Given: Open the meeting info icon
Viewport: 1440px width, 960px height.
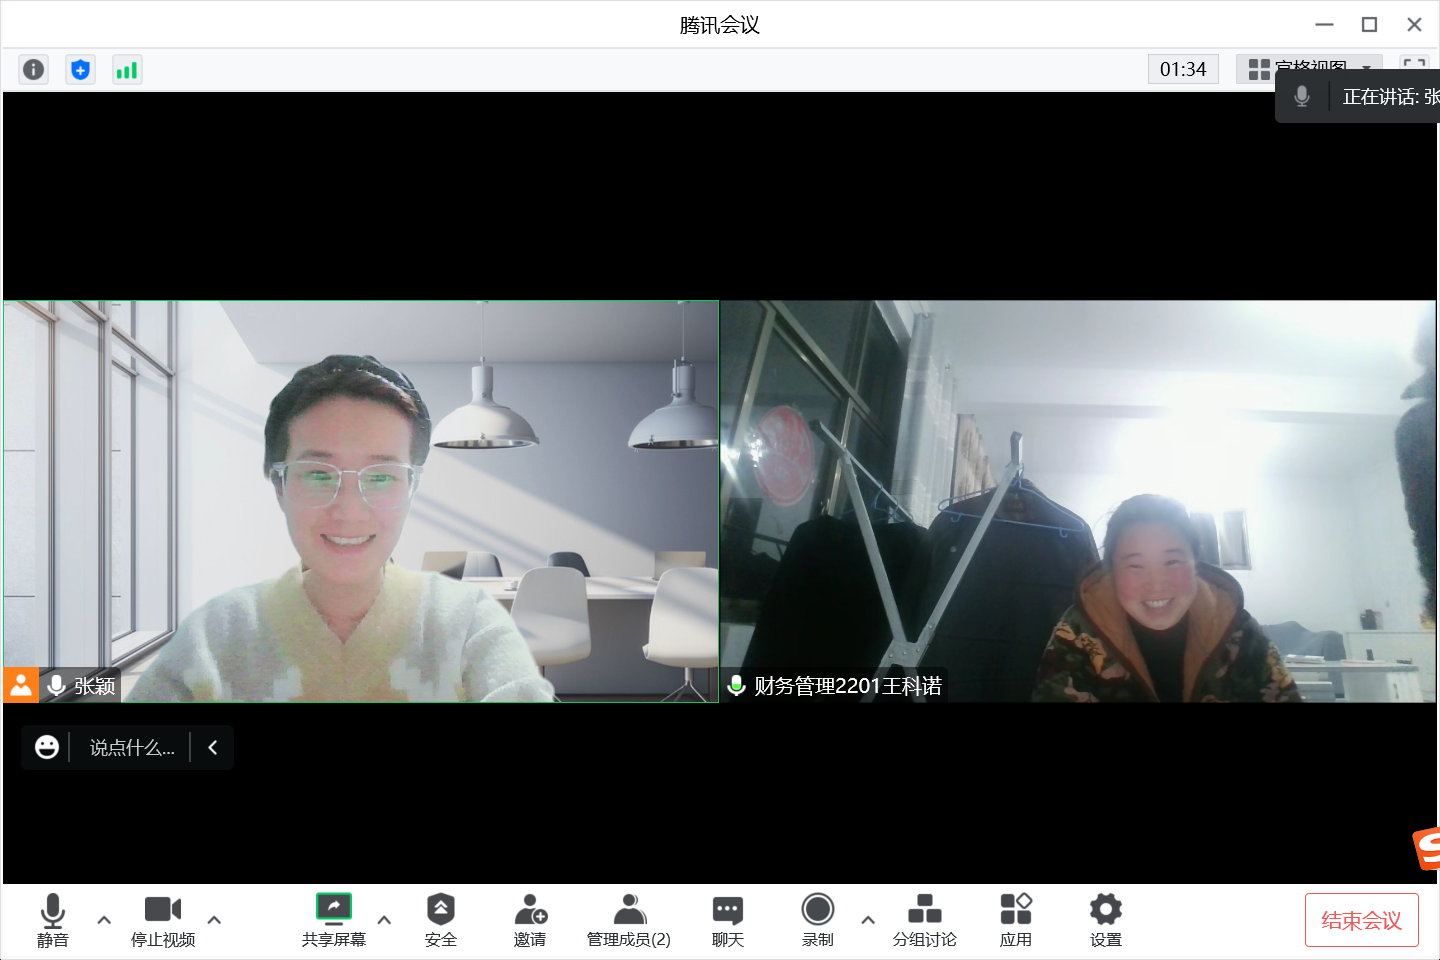Looking at the screenshot, I should coord(33,69).
